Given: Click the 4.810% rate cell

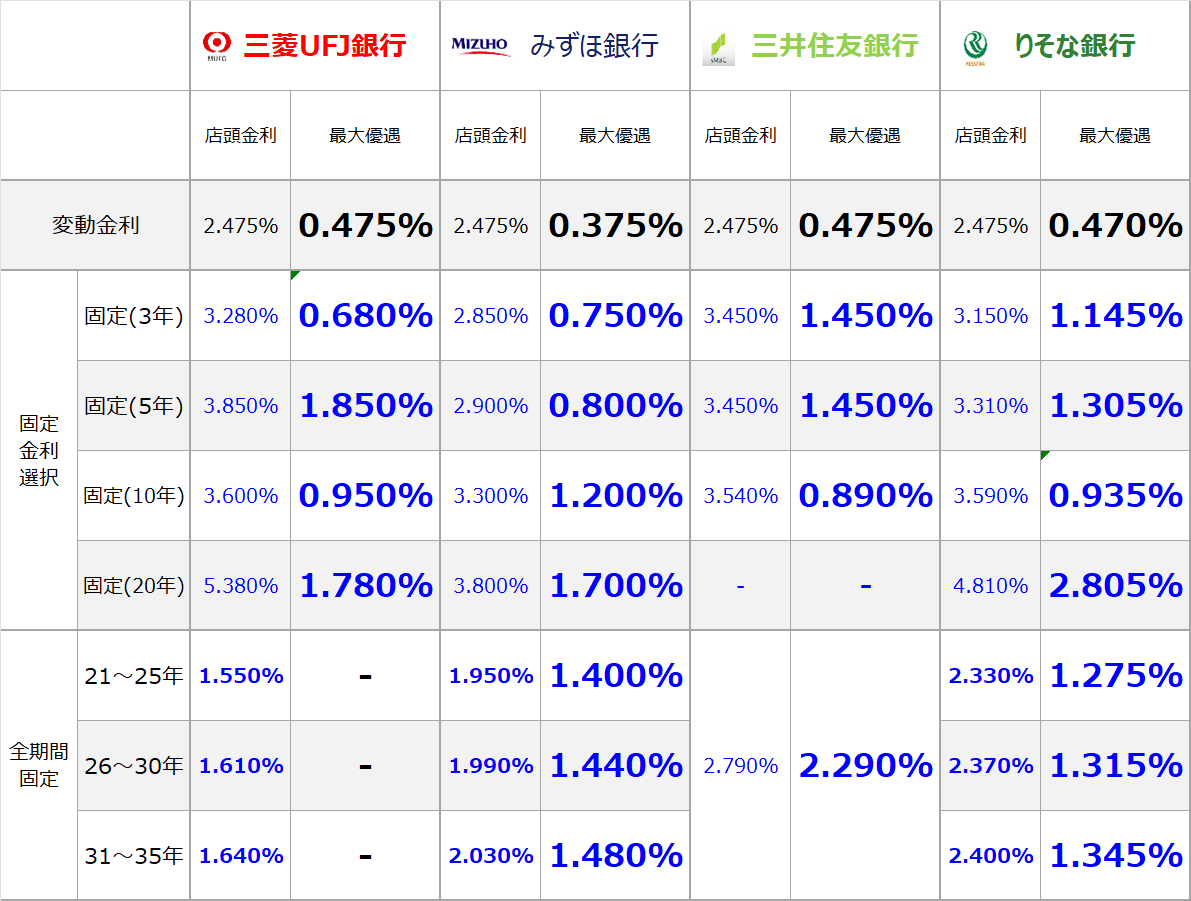Looking at the screenshot, I should pos(990,585).
